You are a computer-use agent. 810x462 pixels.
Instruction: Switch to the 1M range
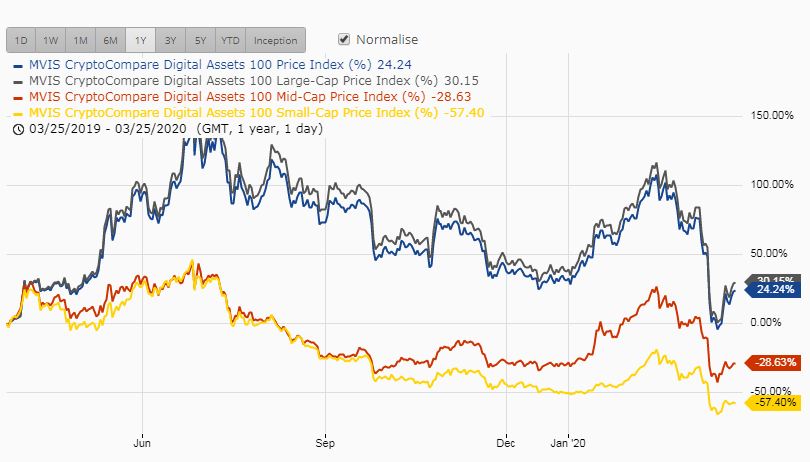click(81, 40)
